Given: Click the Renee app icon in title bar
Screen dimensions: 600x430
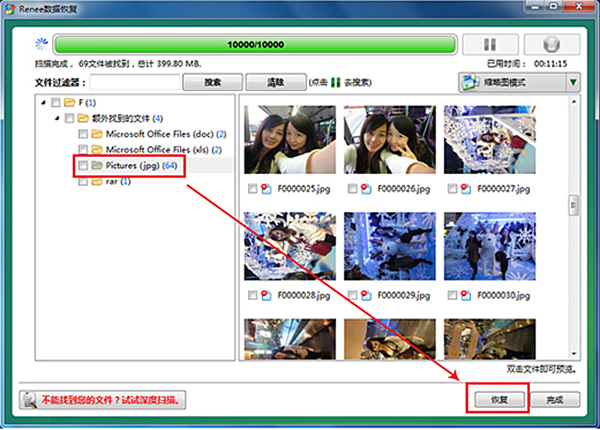Looking at the screenshot, I should click(x=10, y=8).
